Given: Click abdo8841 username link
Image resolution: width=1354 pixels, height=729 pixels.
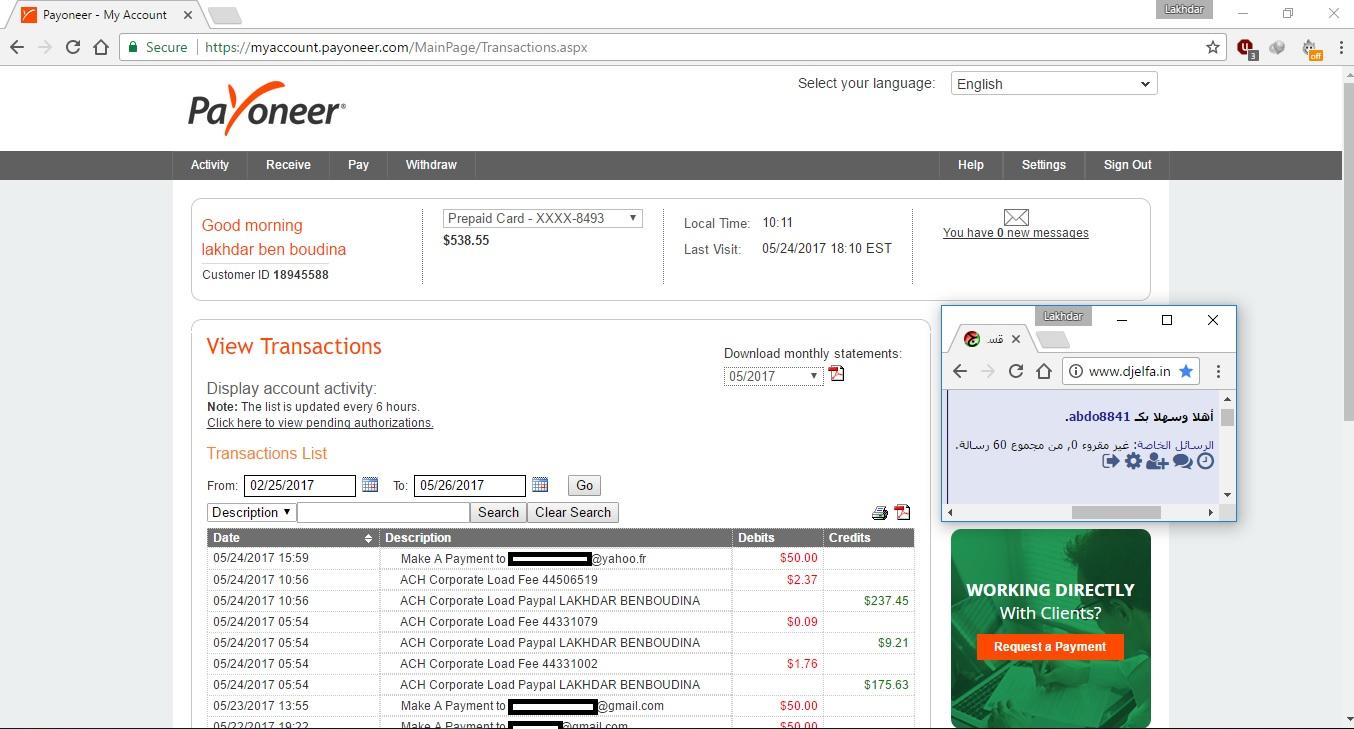Looking at the screenshot, I should (1099, 416).
